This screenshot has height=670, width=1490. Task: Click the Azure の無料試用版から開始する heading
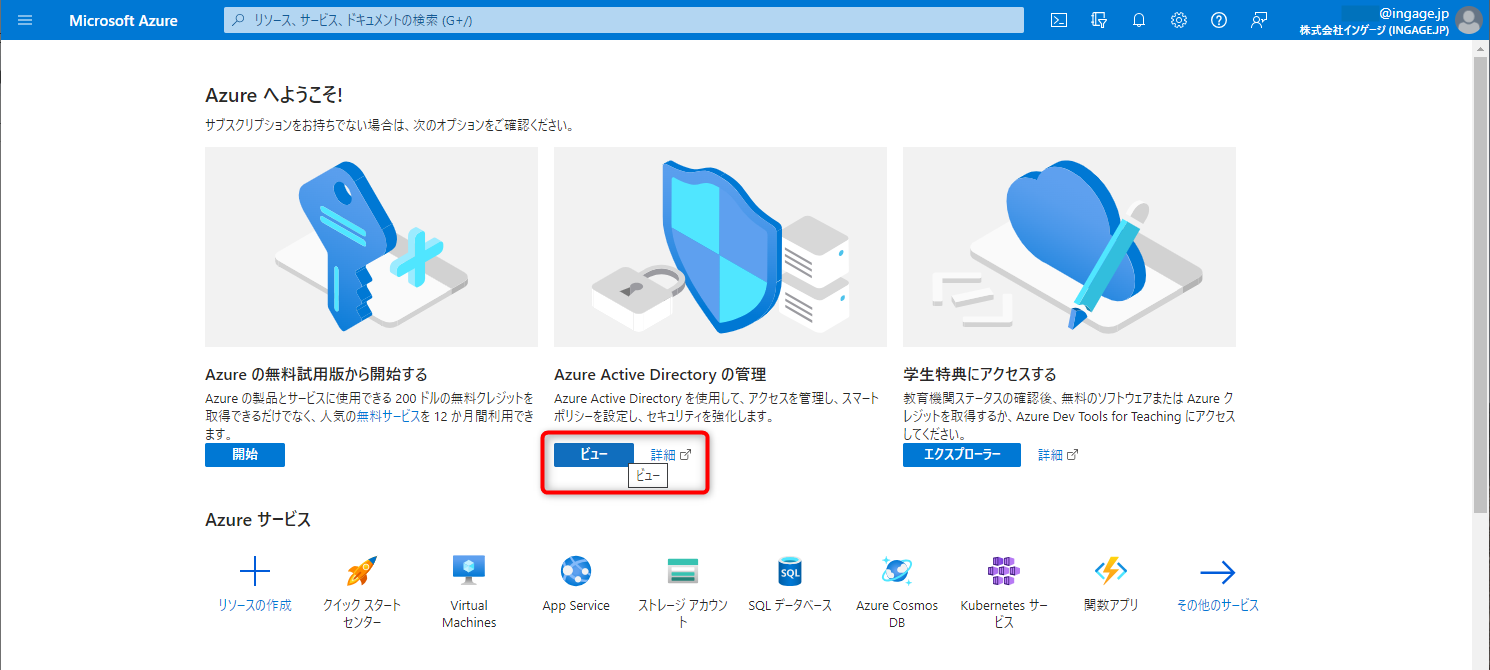click(316, 375)
